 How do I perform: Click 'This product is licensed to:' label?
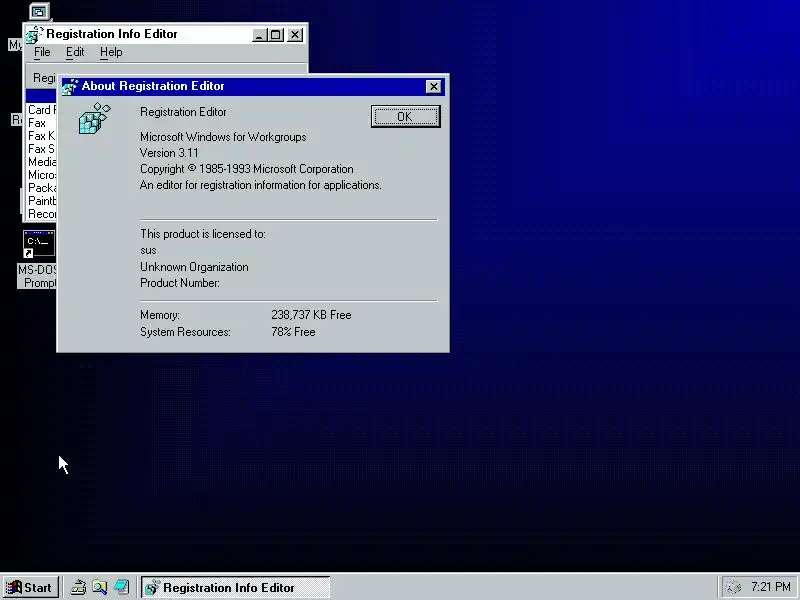(203, 234)
